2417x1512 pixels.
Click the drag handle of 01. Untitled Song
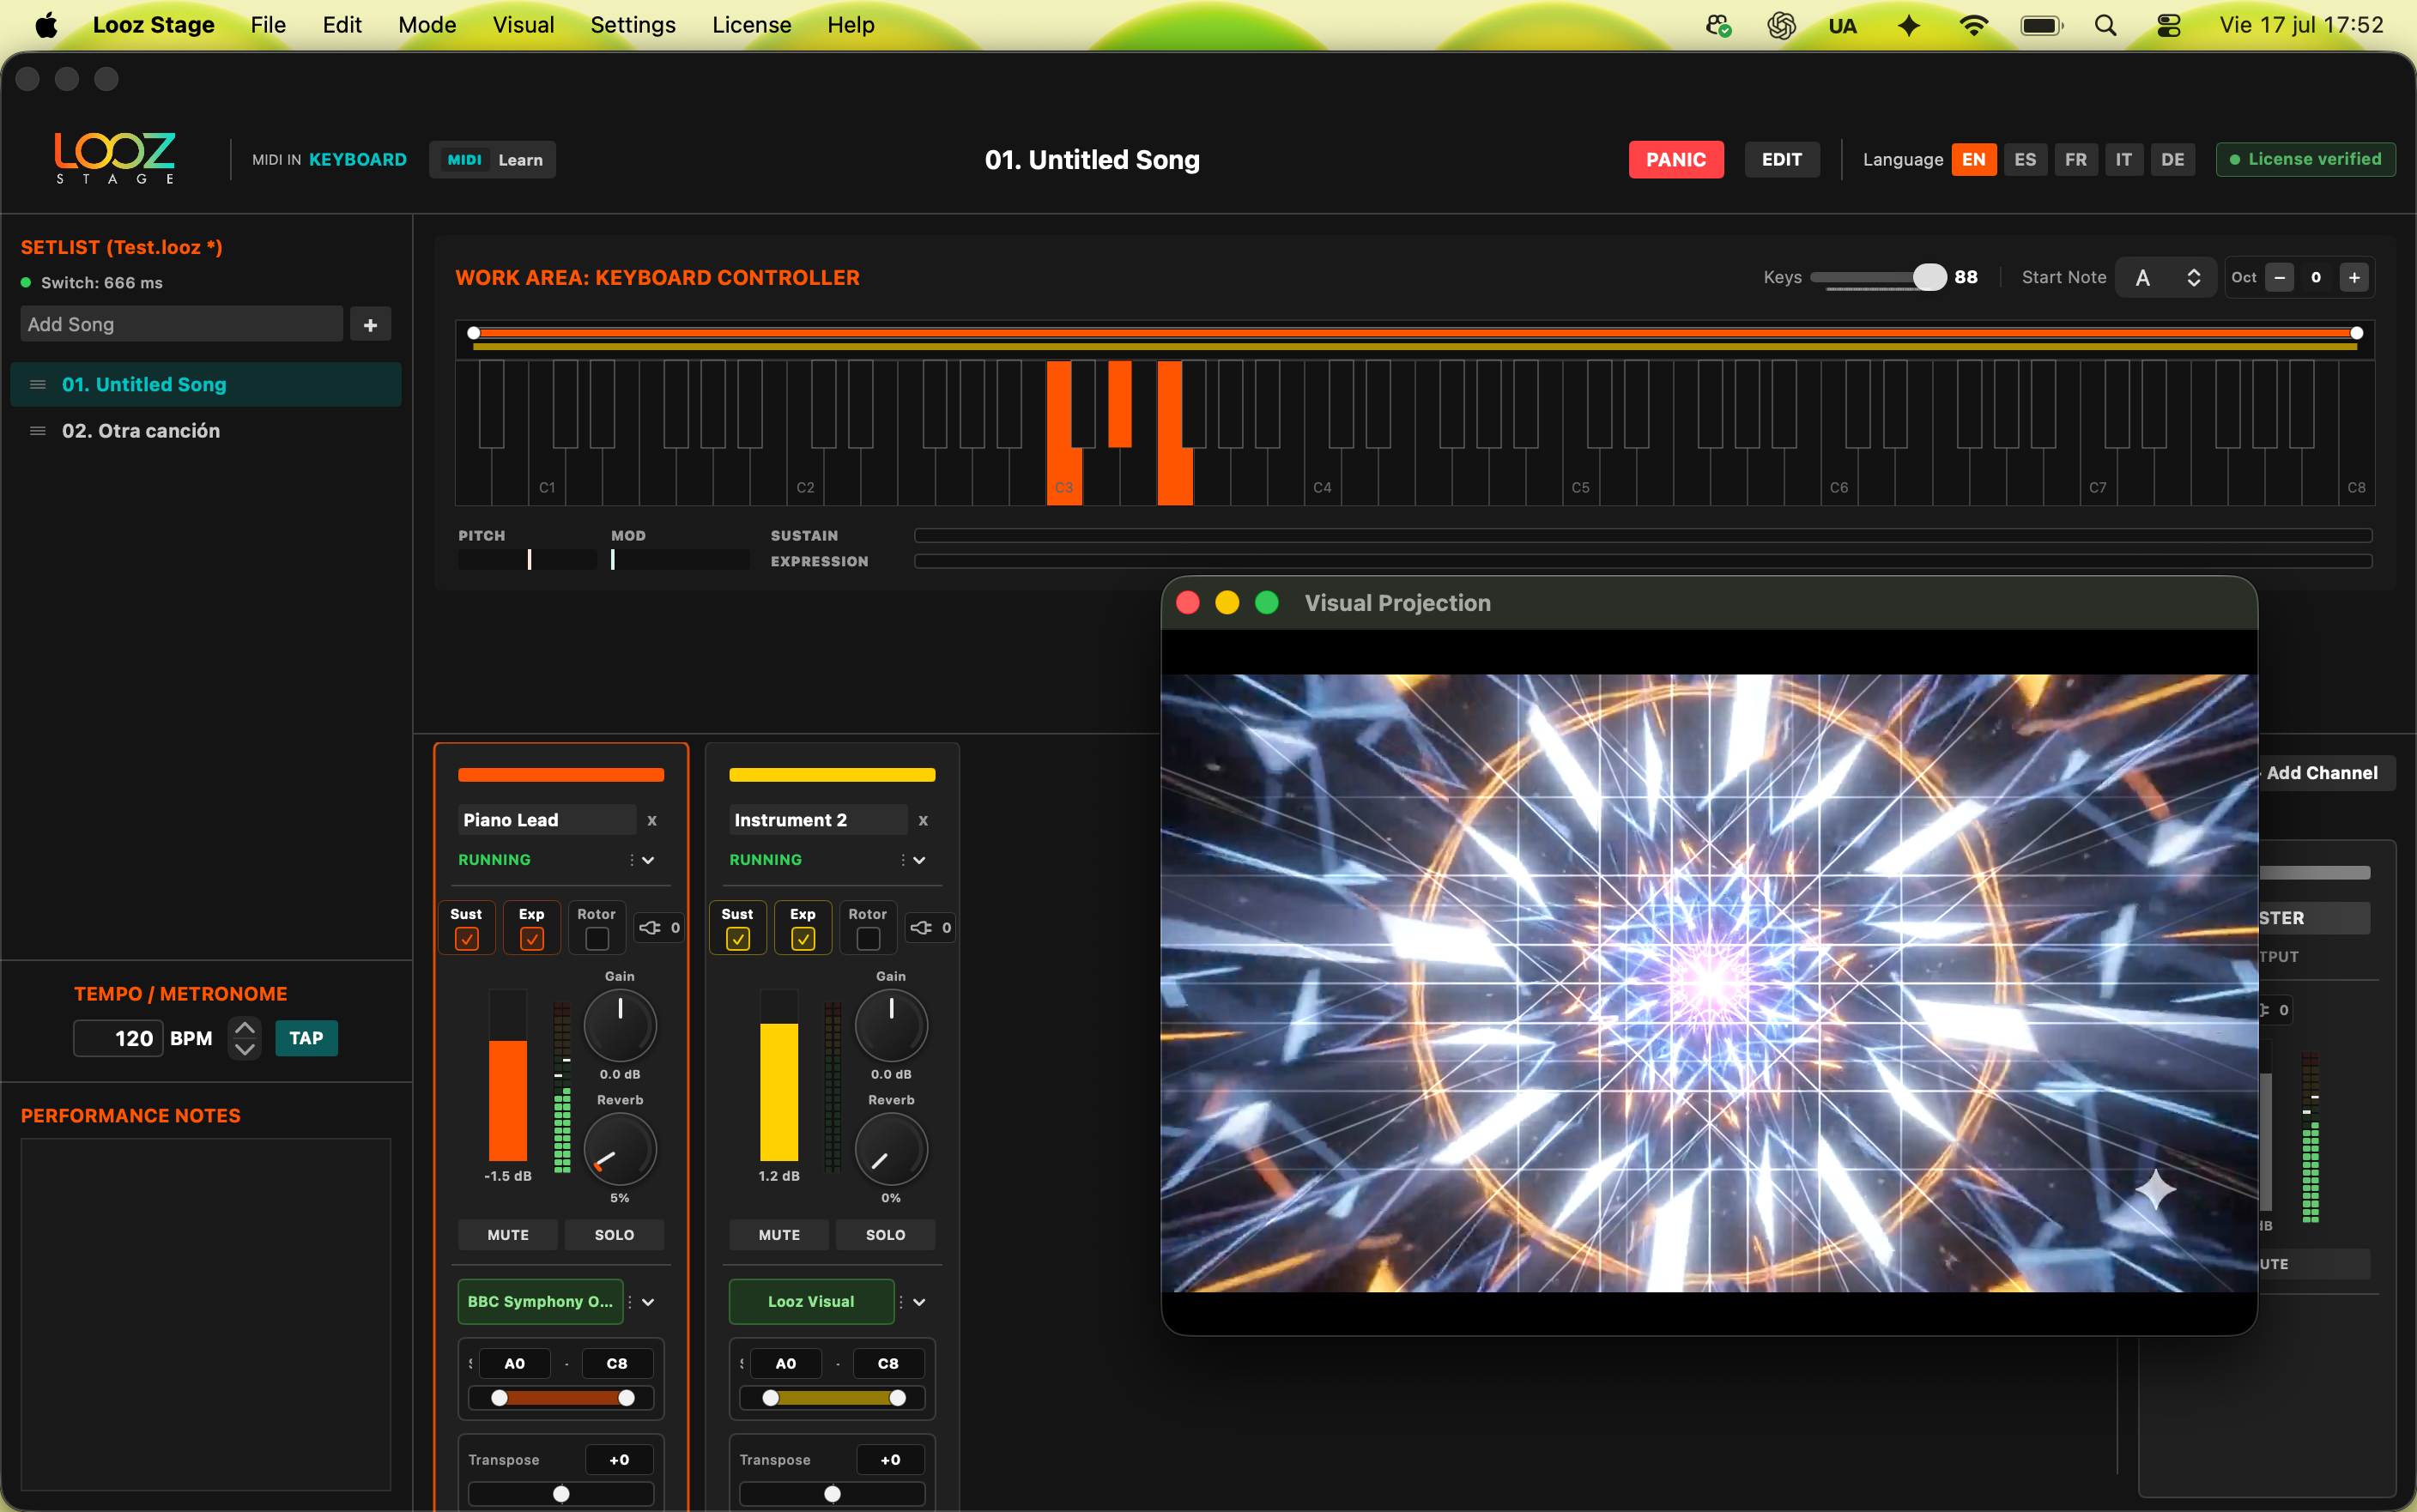coord(38,385)
